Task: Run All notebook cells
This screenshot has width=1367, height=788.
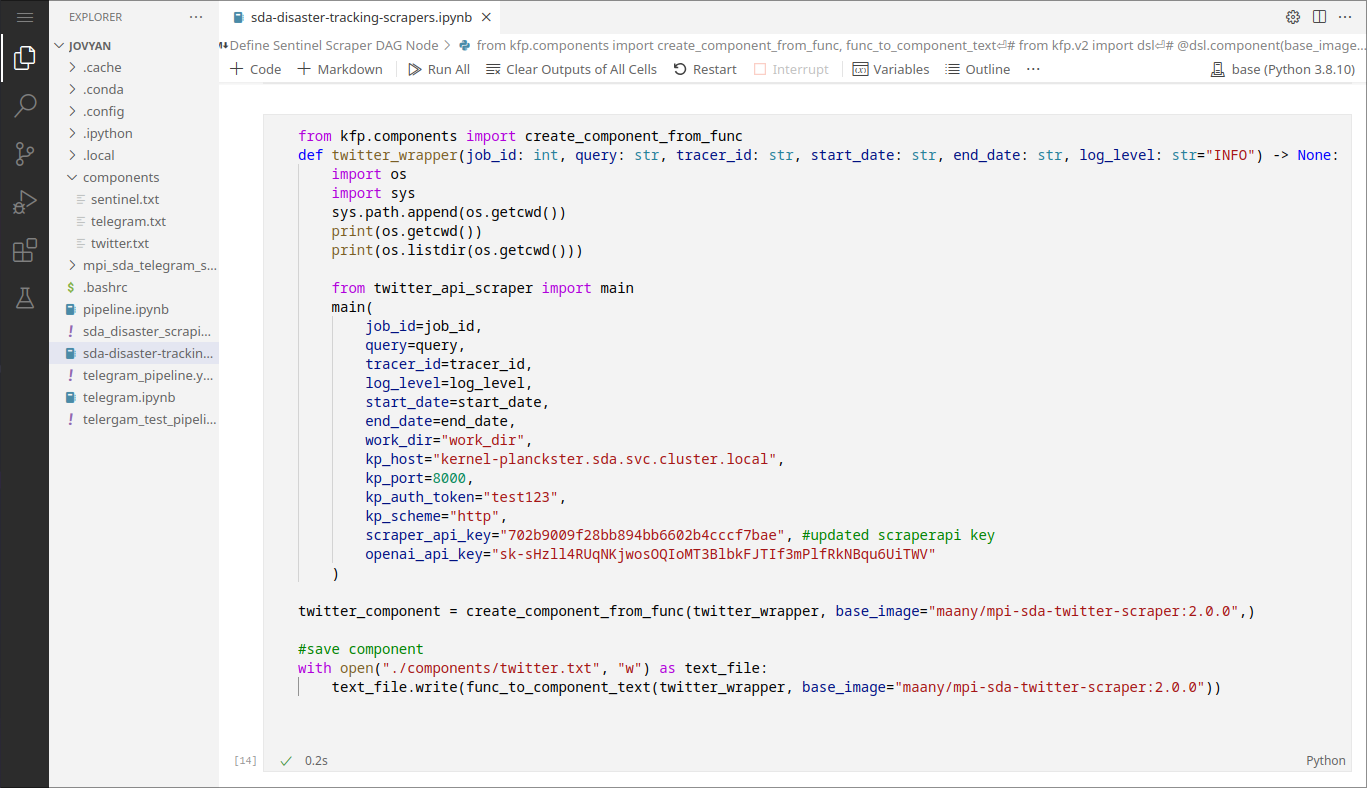Action: click(x=439, y=69)
